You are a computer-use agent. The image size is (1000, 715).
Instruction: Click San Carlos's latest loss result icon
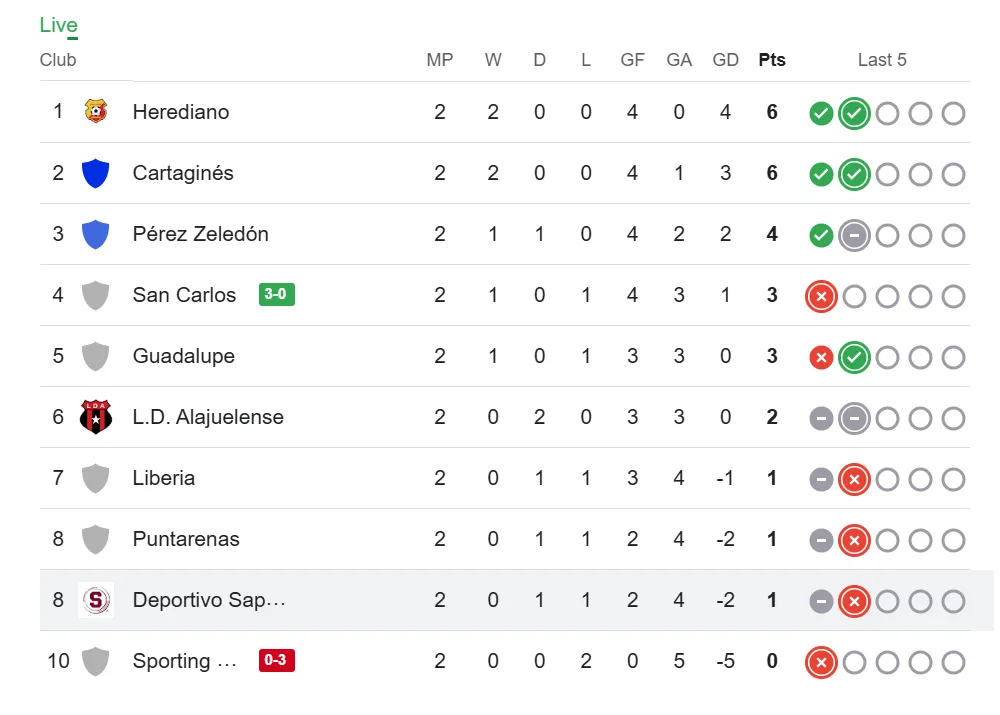pos(821,296)
